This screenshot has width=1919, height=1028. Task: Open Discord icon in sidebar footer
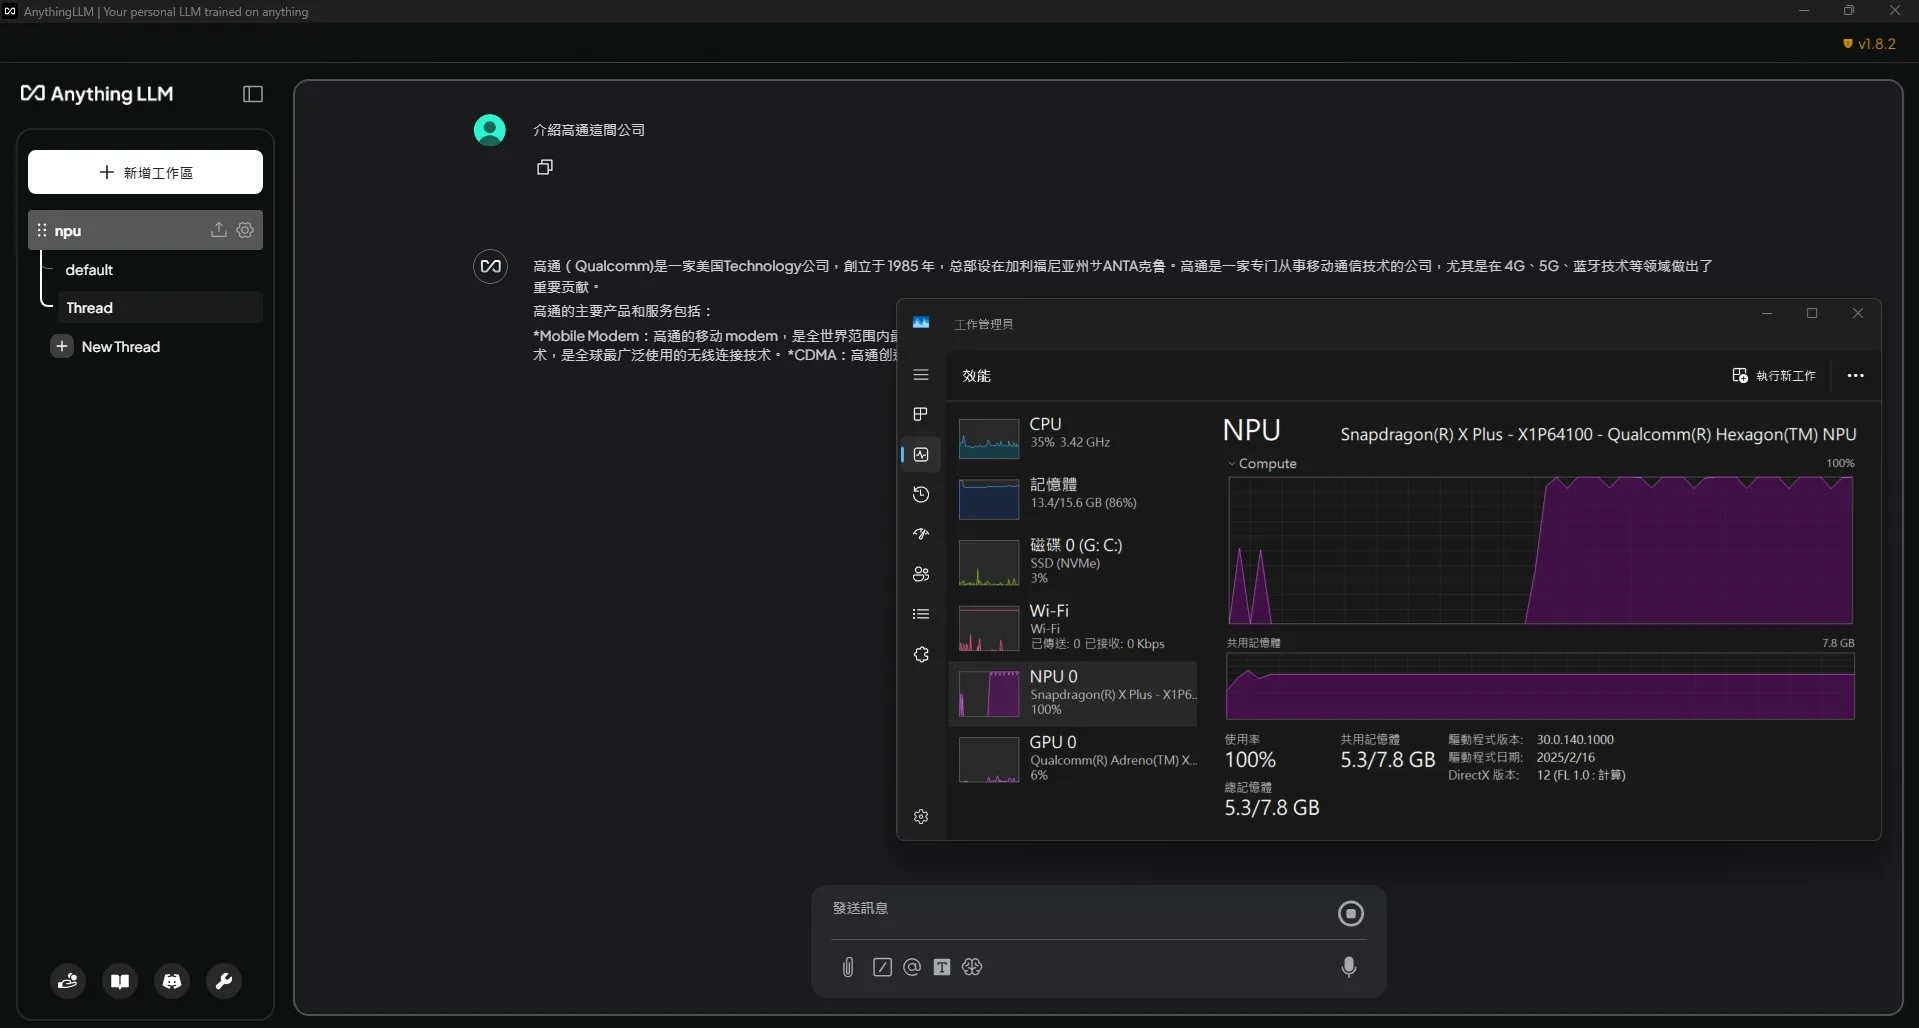tap(172, 981)
